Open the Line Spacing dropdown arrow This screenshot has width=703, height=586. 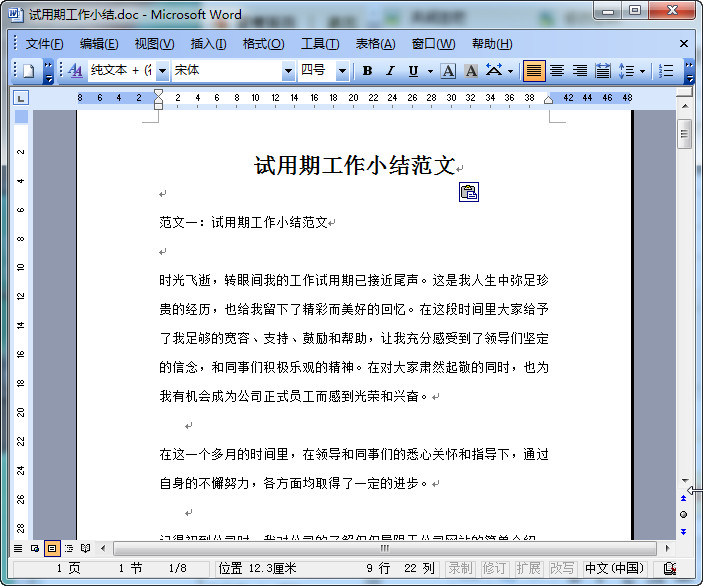[x=642, y=71]
